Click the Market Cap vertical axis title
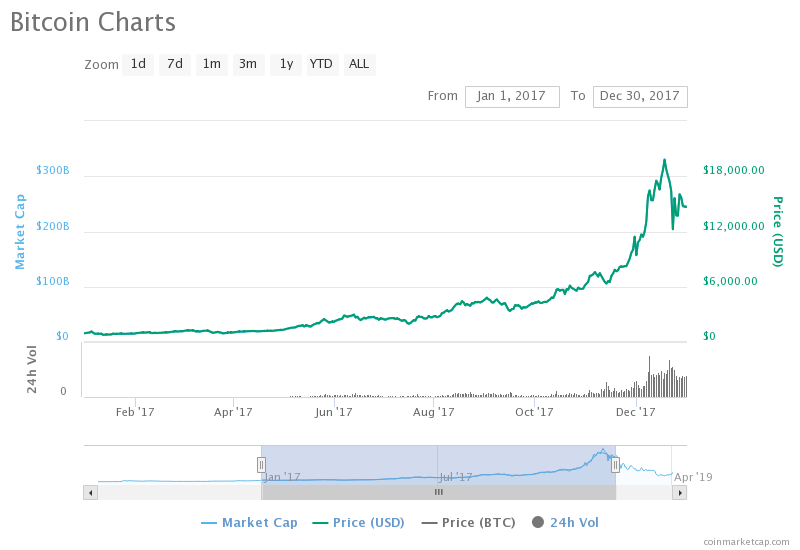This screenshot has width=800, height=550. [x=19, y=232]
